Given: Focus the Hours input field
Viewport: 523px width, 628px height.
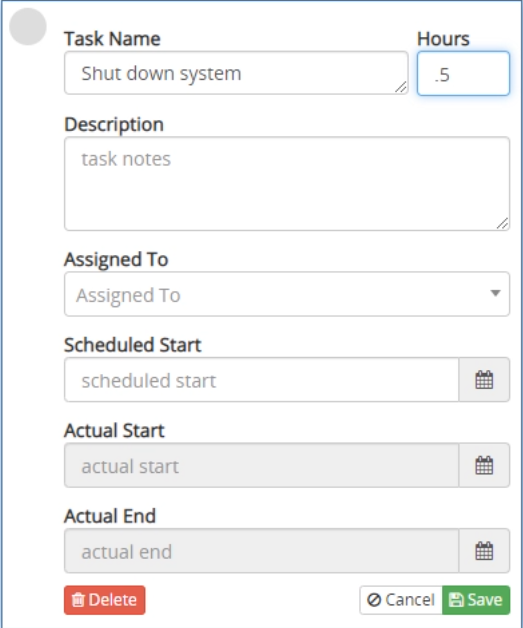Looking at the screenshot, I should tap(463, 73).
